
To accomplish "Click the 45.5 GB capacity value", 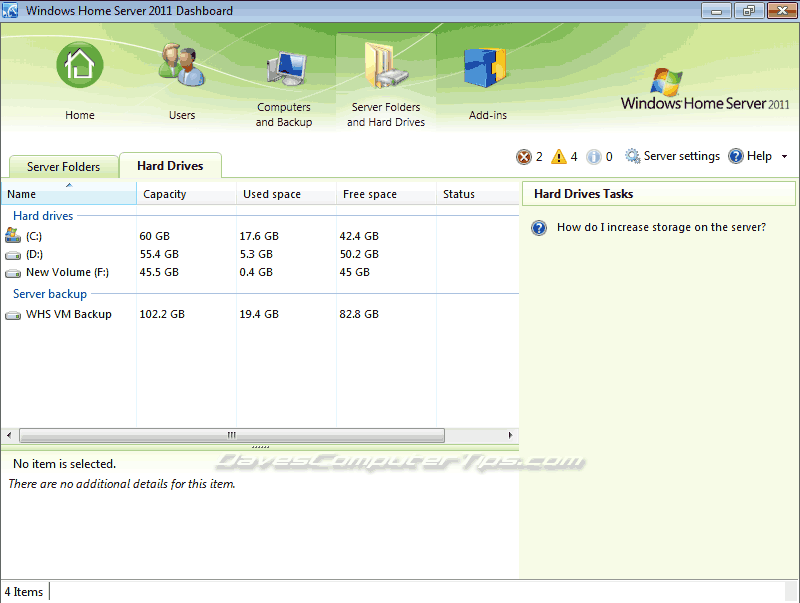I will coord(159,272).
